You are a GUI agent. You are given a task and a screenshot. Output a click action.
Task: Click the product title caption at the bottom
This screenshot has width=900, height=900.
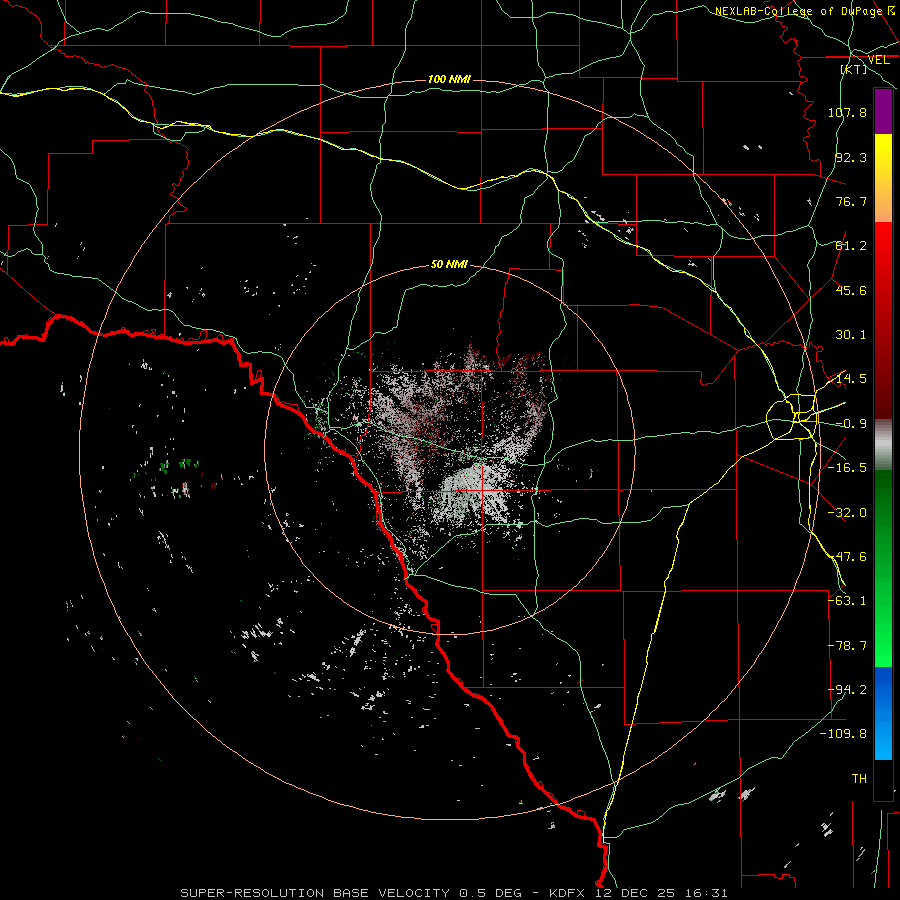click(454, 893)
